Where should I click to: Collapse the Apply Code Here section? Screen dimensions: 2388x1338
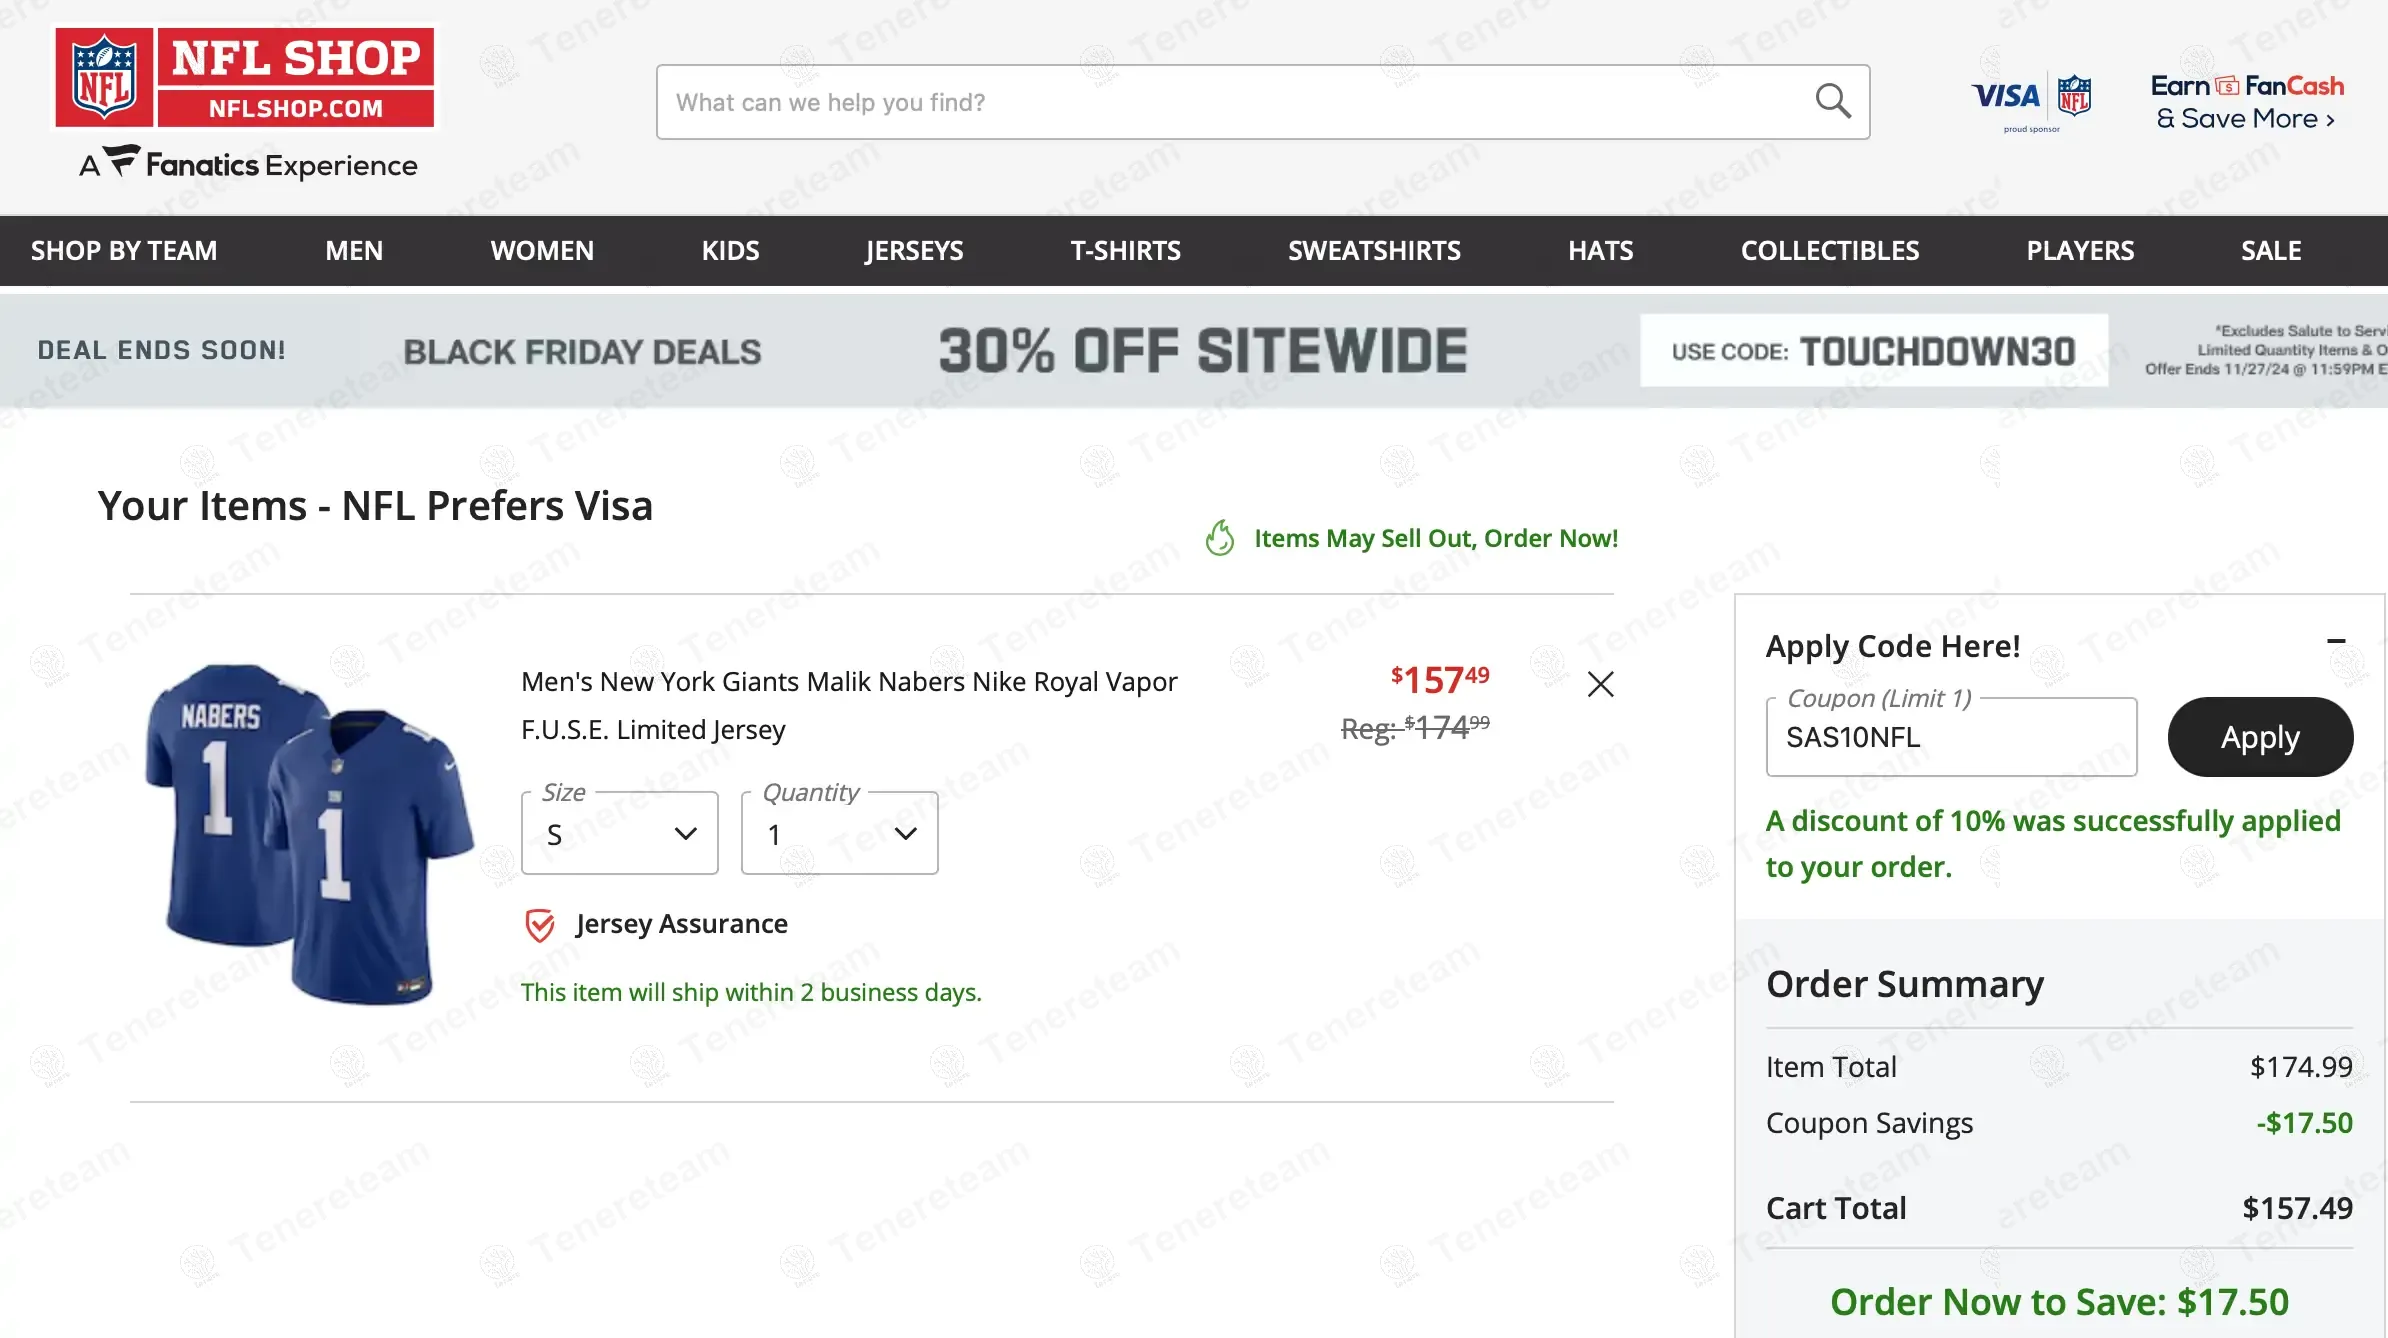point(2335,641)
